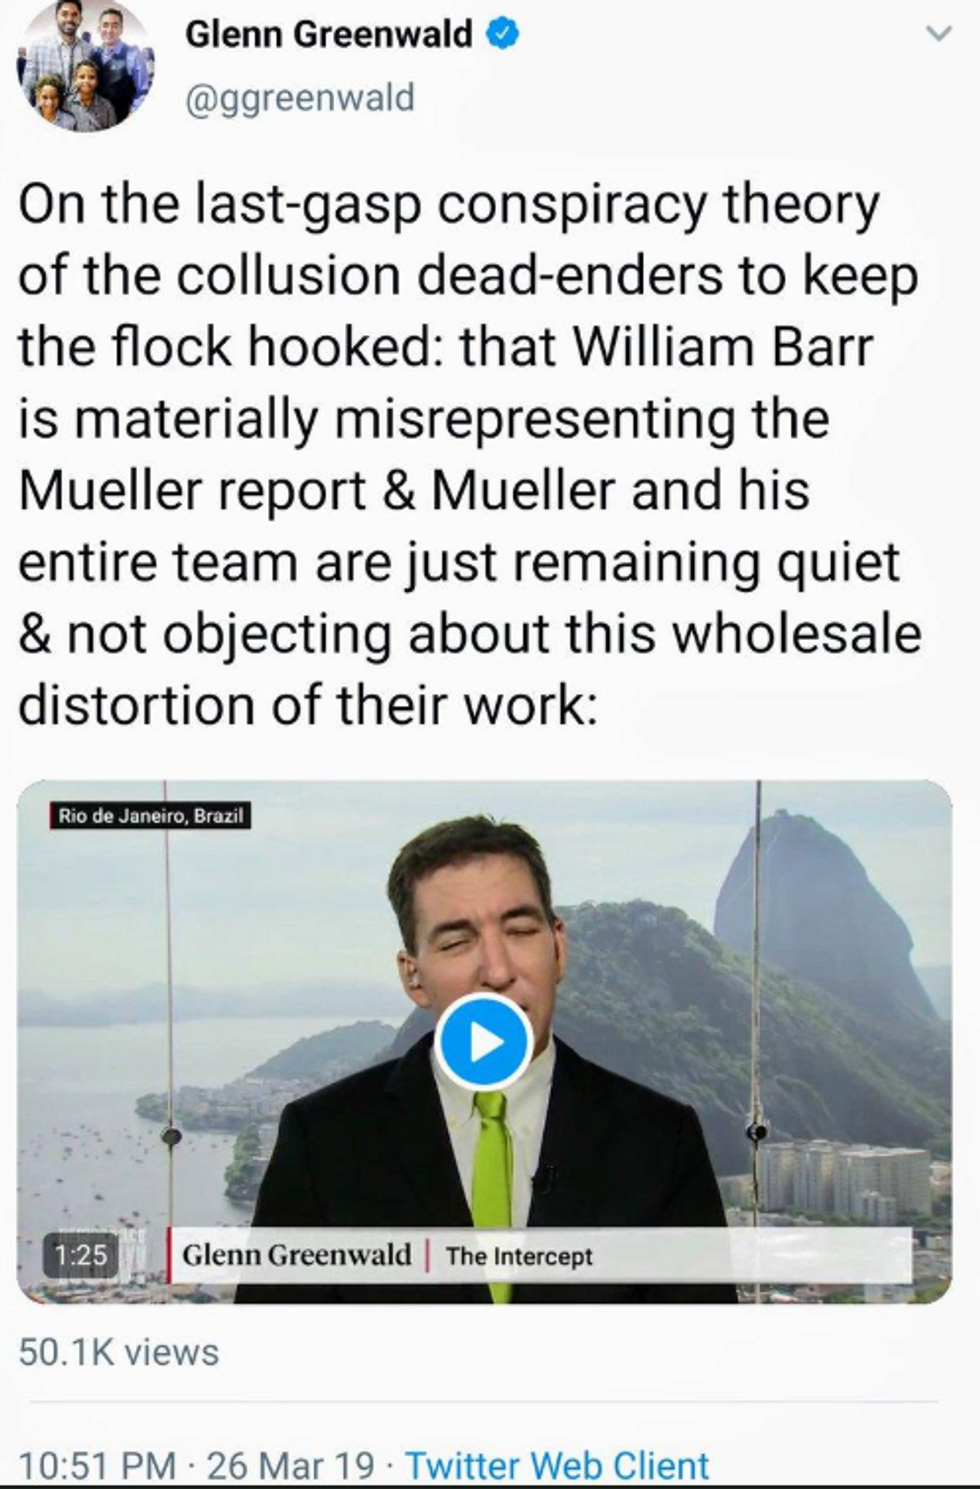Click the Glenn Greenwald lower-third caption

(x=296, y=1255)
